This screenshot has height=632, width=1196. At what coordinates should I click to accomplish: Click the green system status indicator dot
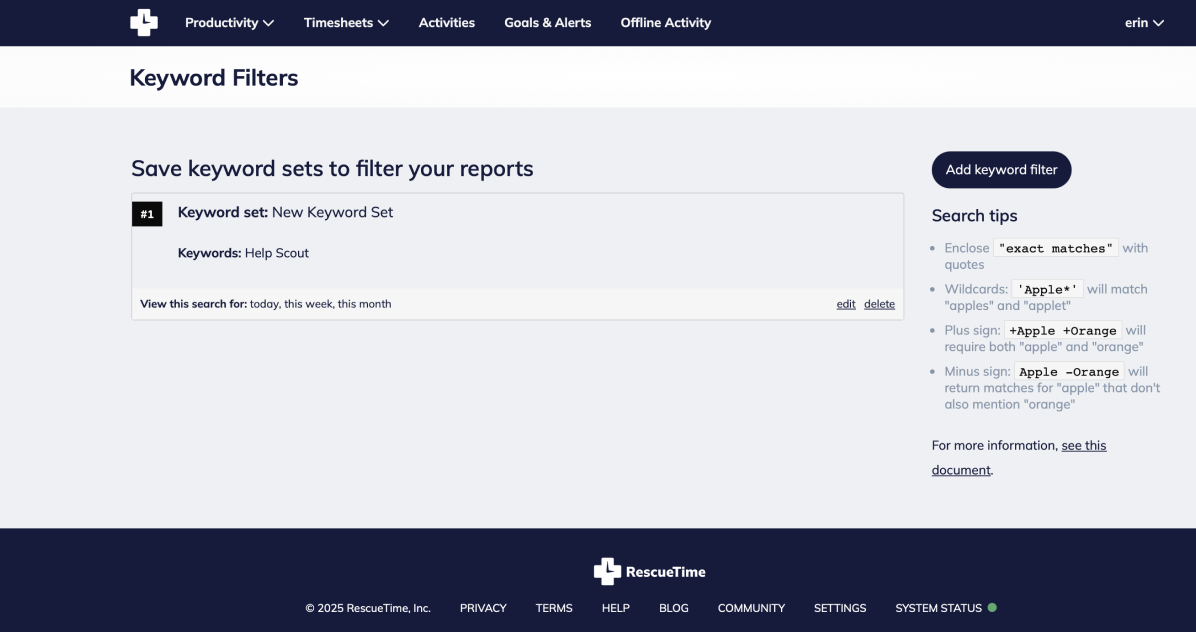point(992,607)
